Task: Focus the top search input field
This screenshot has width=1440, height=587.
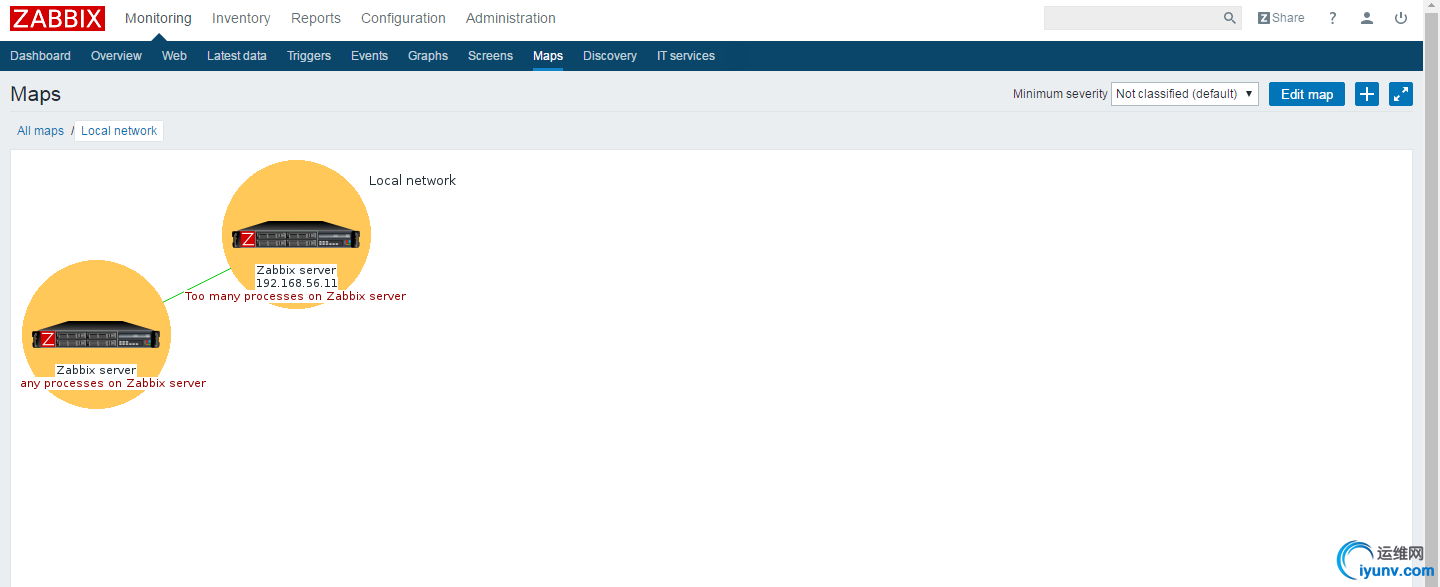Action: (1132, 18)
